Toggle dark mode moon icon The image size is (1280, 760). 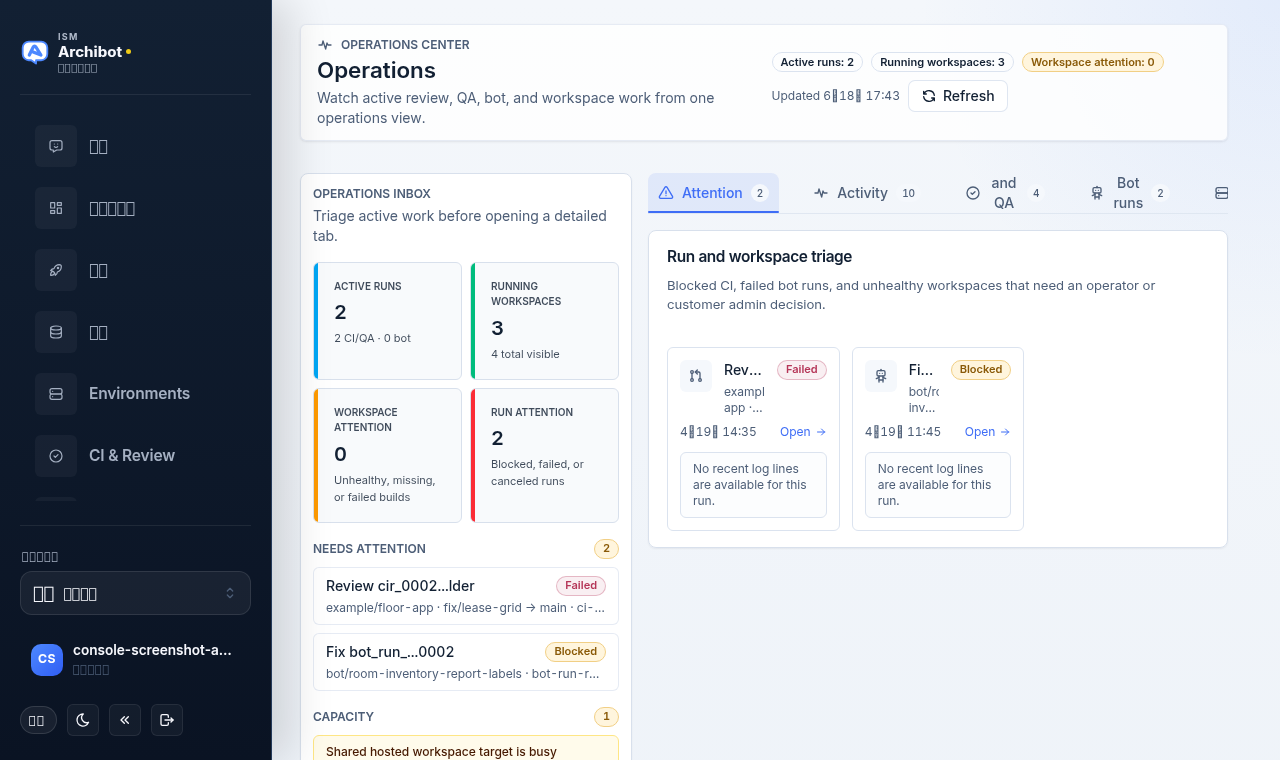coord(83,720)
